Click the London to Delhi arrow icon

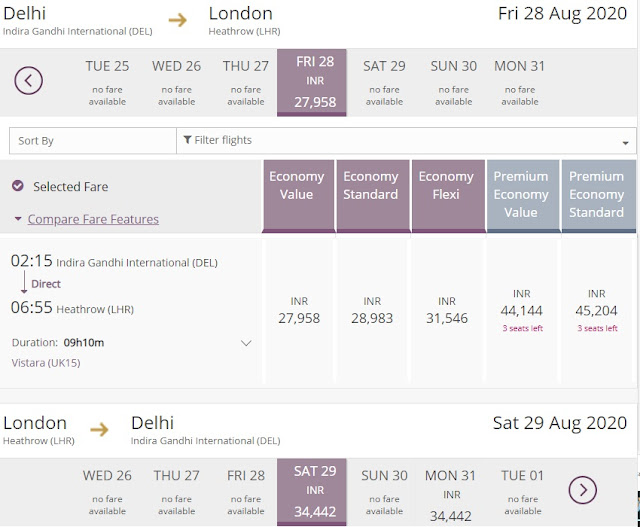click(x=99, y=429)
